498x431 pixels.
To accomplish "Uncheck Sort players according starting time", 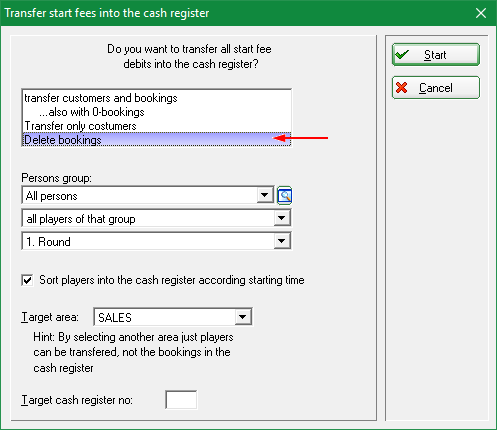I will coord(27,280).
